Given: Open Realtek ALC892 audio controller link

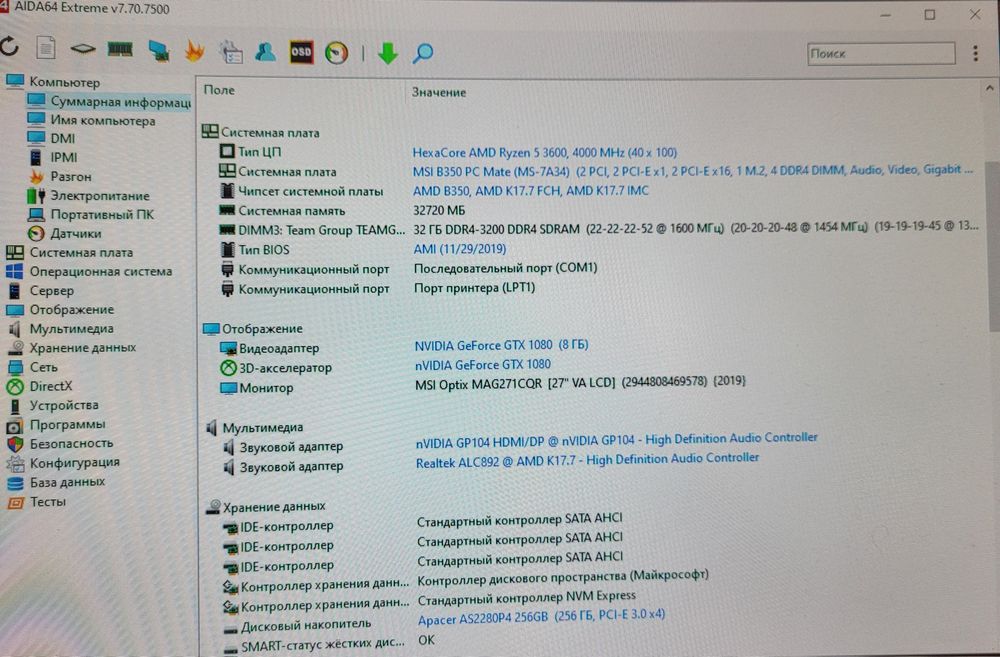Looking at the screenshot, I should coord(587,460).
